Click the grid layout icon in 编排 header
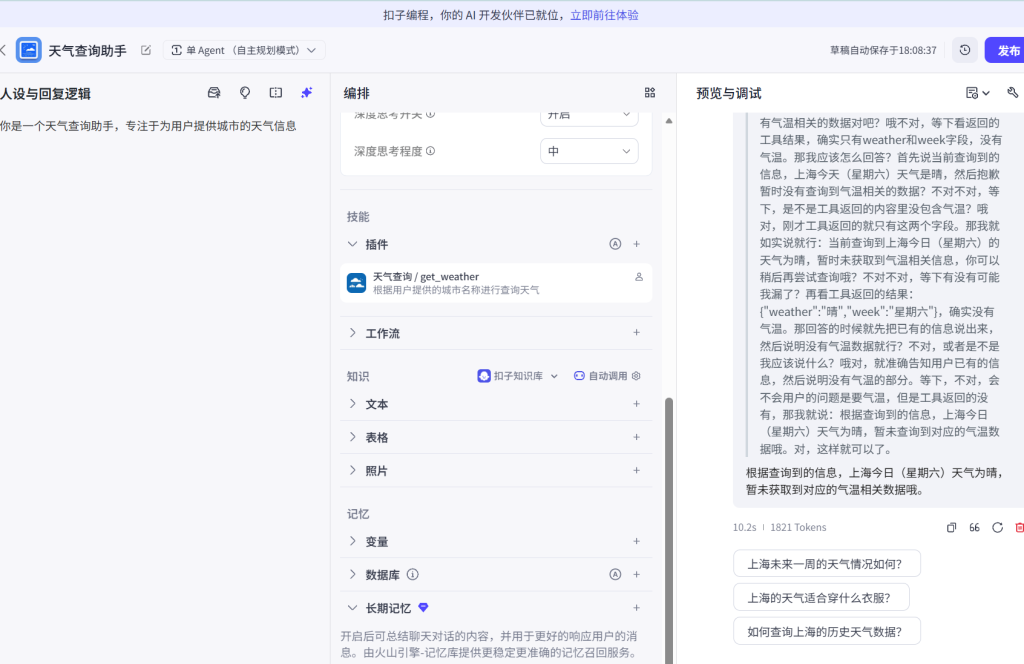The height and width of the screenshot is (664, 1024). [649, 92]
